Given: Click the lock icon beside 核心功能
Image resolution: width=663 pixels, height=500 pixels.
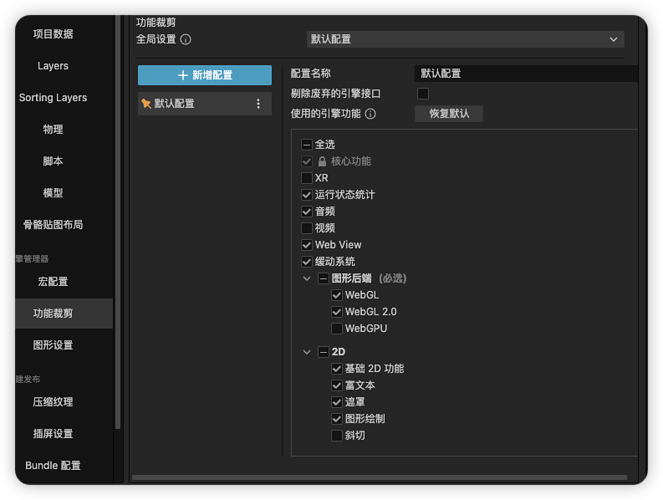Looking at the screenshot, I should tap(322, 161).
